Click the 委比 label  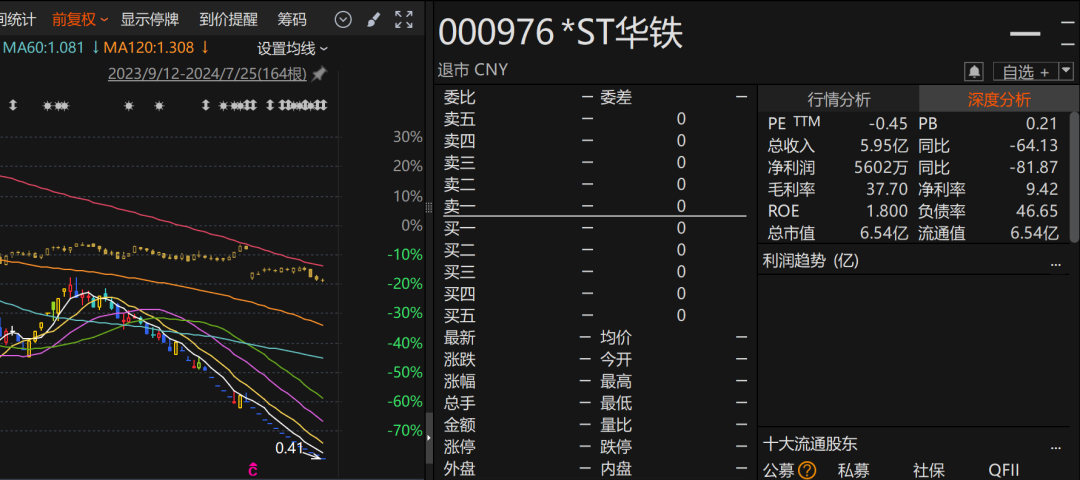[459, 98]
